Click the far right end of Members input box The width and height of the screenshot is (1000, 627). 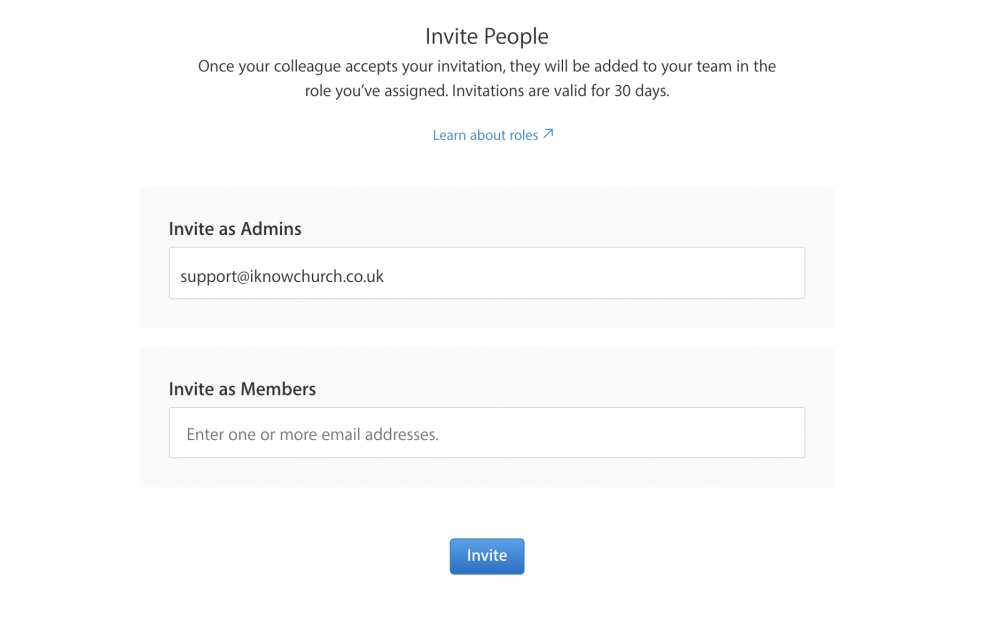tap(794, 432)
